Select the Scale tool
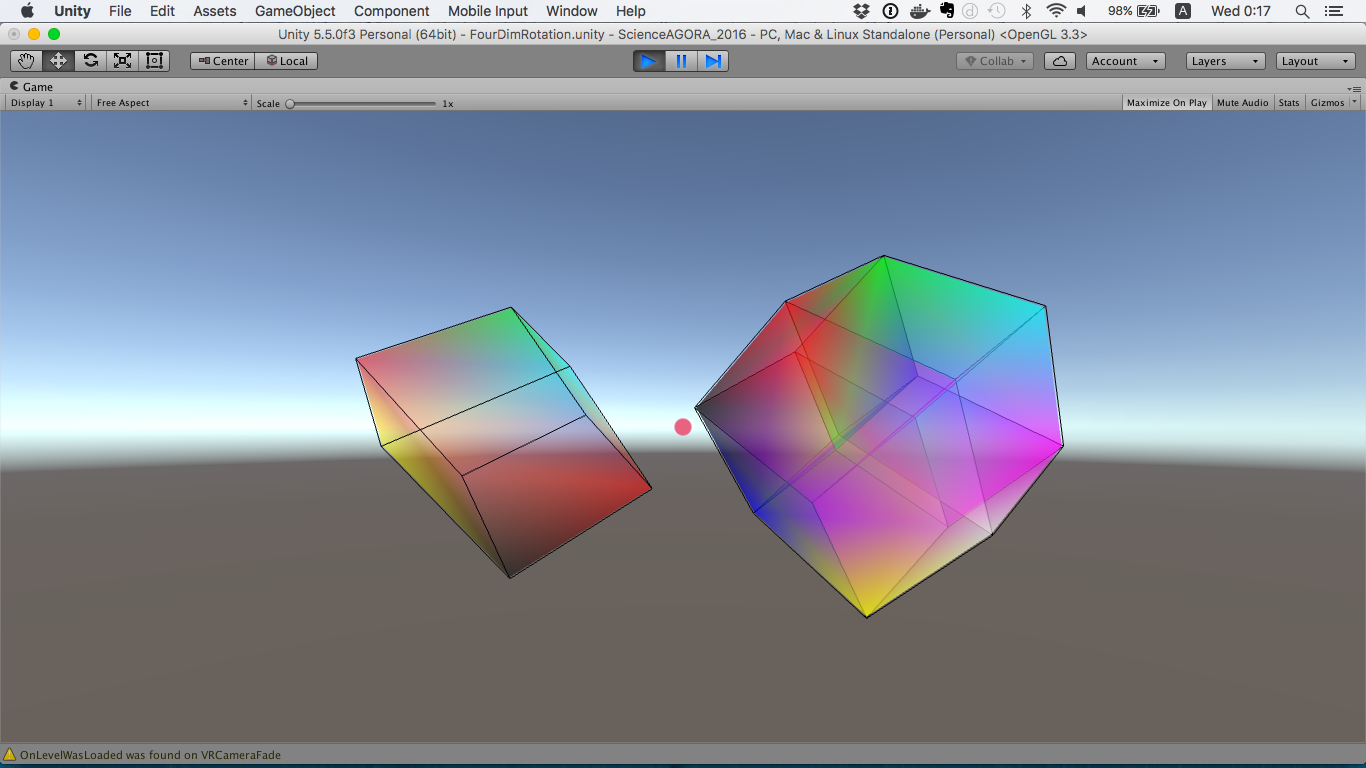 tap(121, 60)
